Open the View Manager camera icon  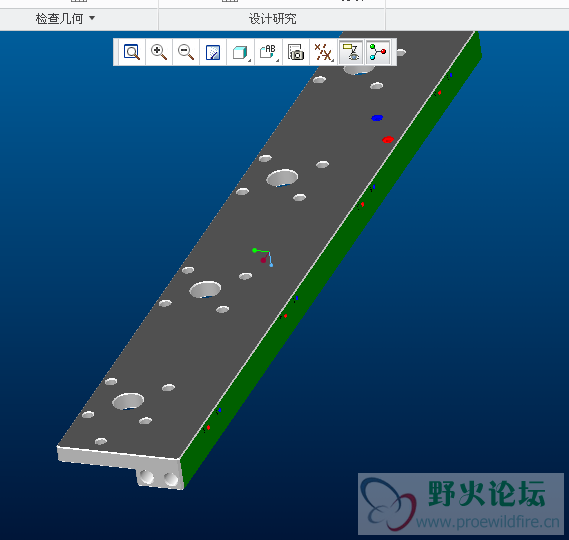pyautogui.click(x=296, y=52)
